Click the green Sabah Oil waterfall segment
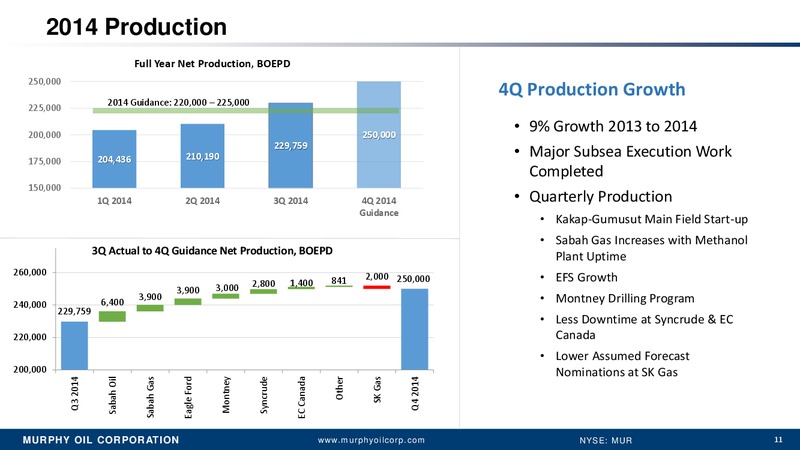 click(x=112, y=316)
